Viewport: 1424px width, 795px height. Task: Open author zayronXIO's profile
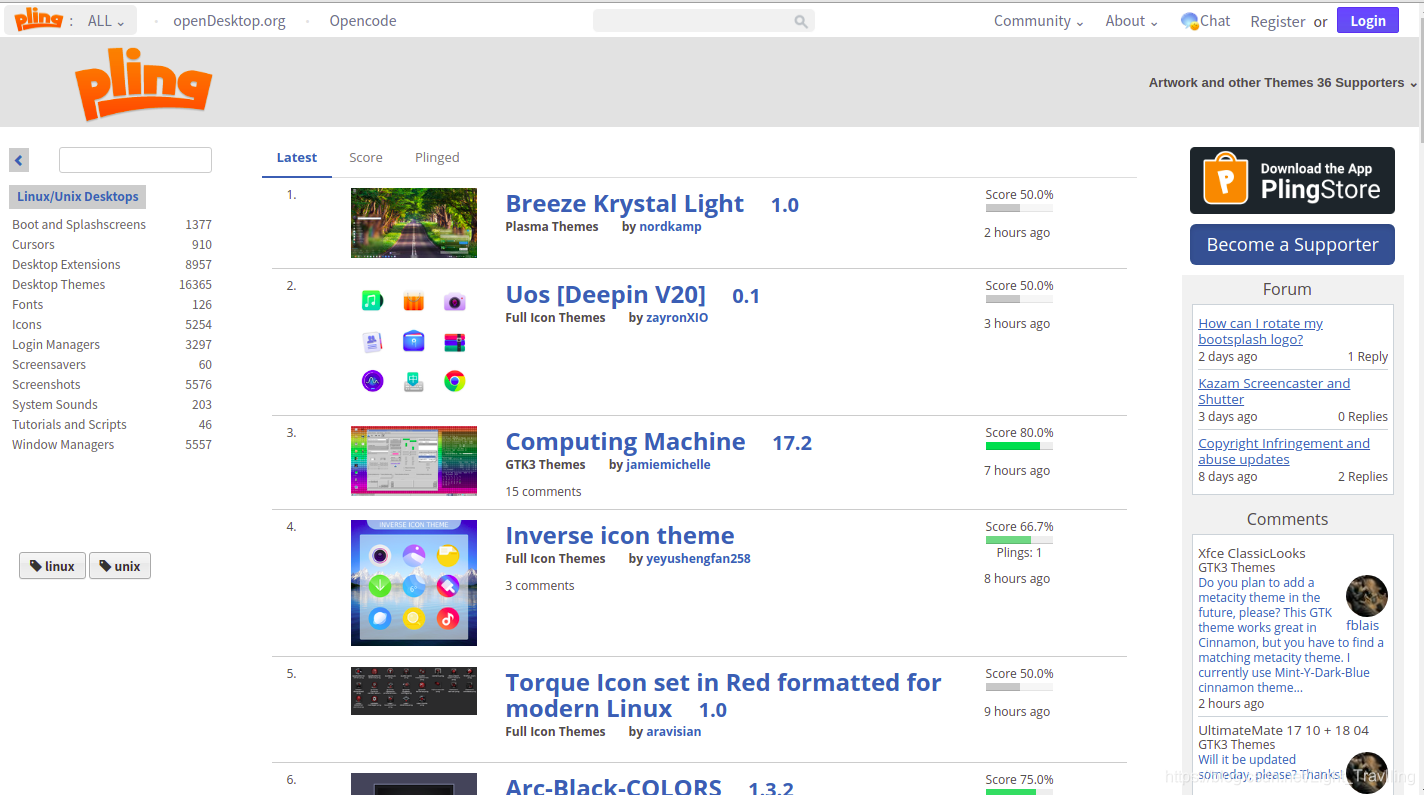point(677,318)
